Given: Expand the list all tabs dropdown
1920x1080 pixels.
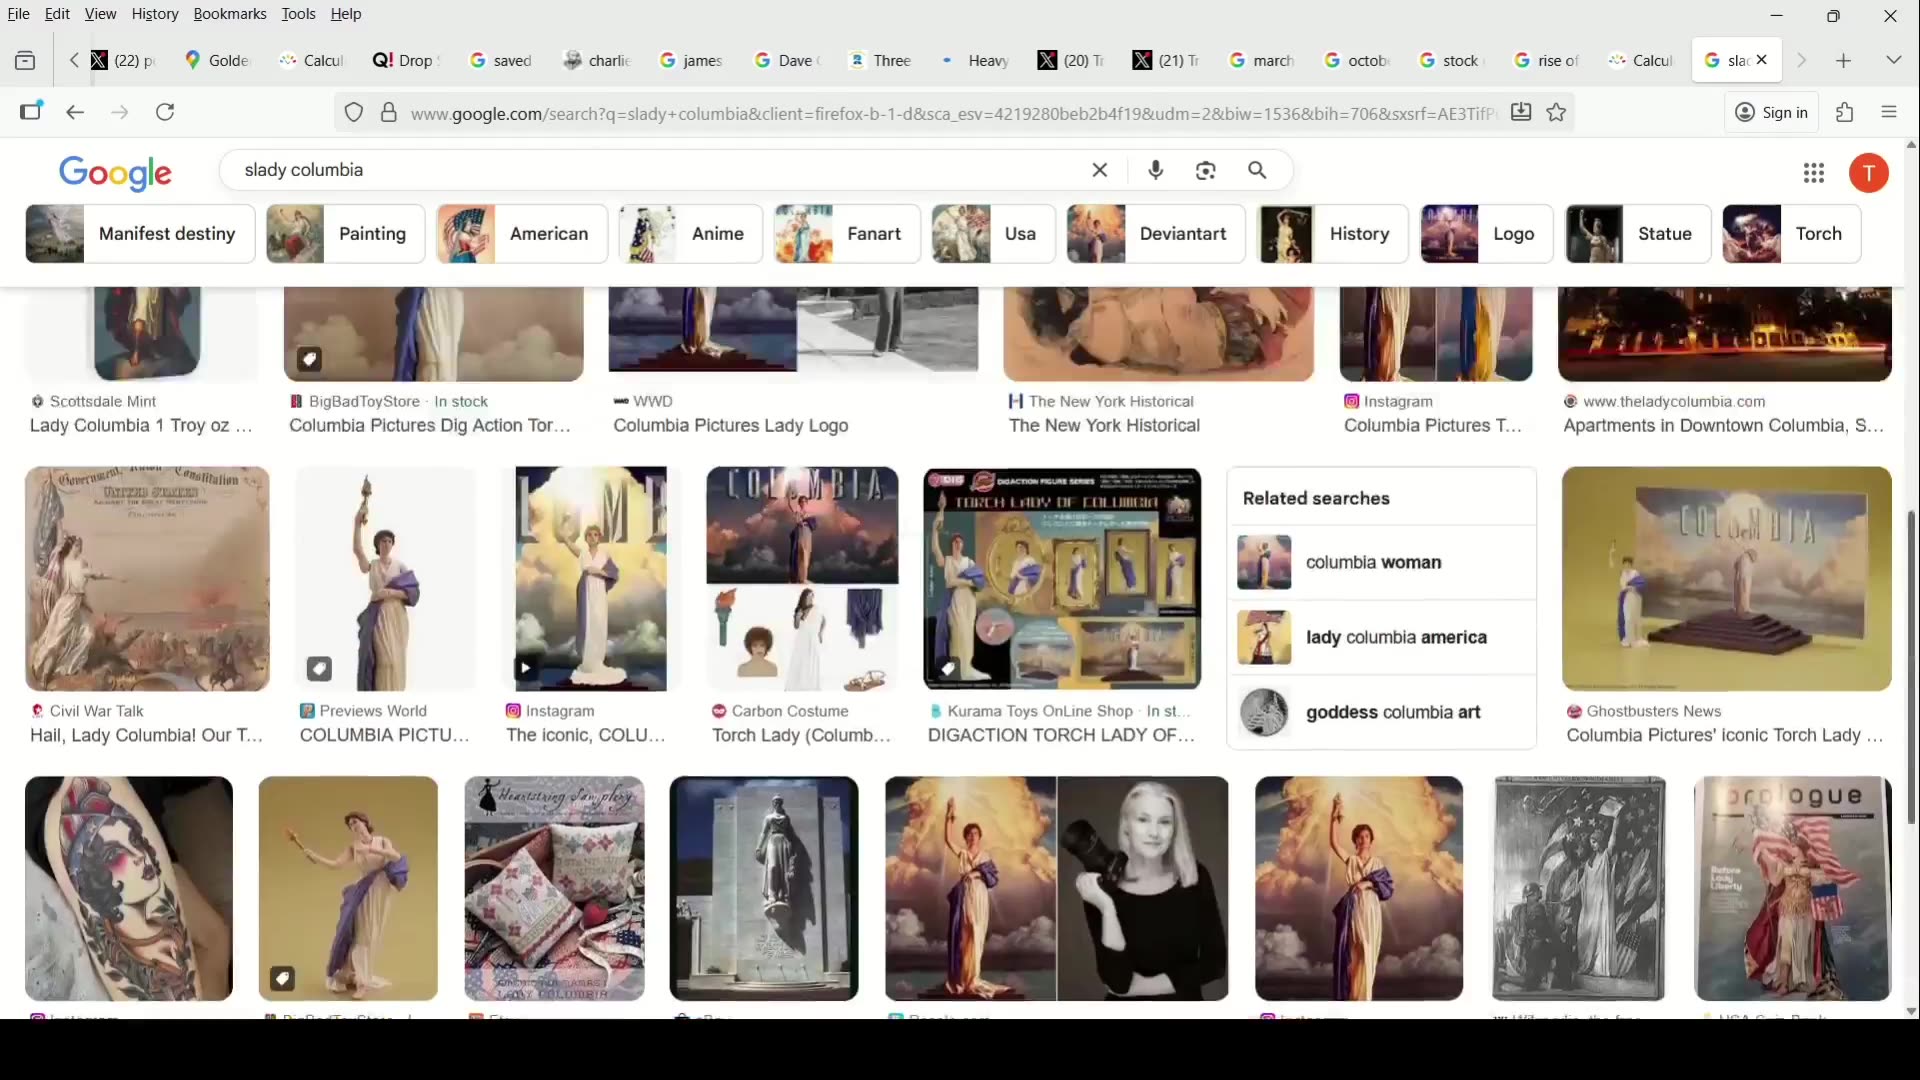Looking at the screenshot, I should click(1894, 61).
